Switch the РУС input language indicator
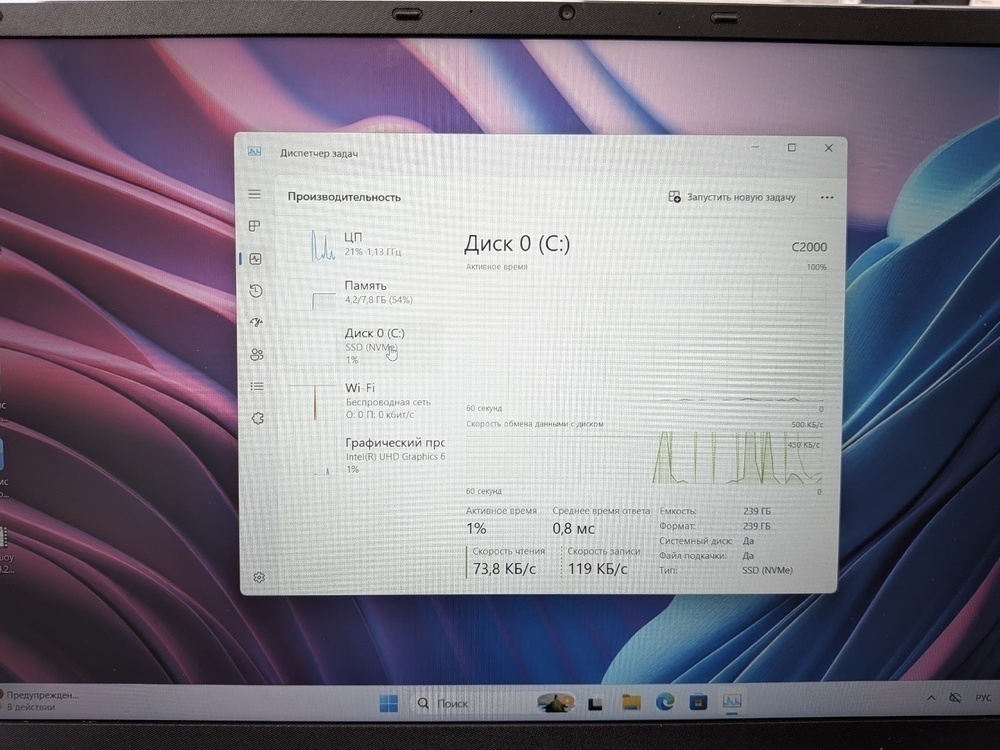Viewport: 1000px width, 750px height. click(x=983, y=698)
